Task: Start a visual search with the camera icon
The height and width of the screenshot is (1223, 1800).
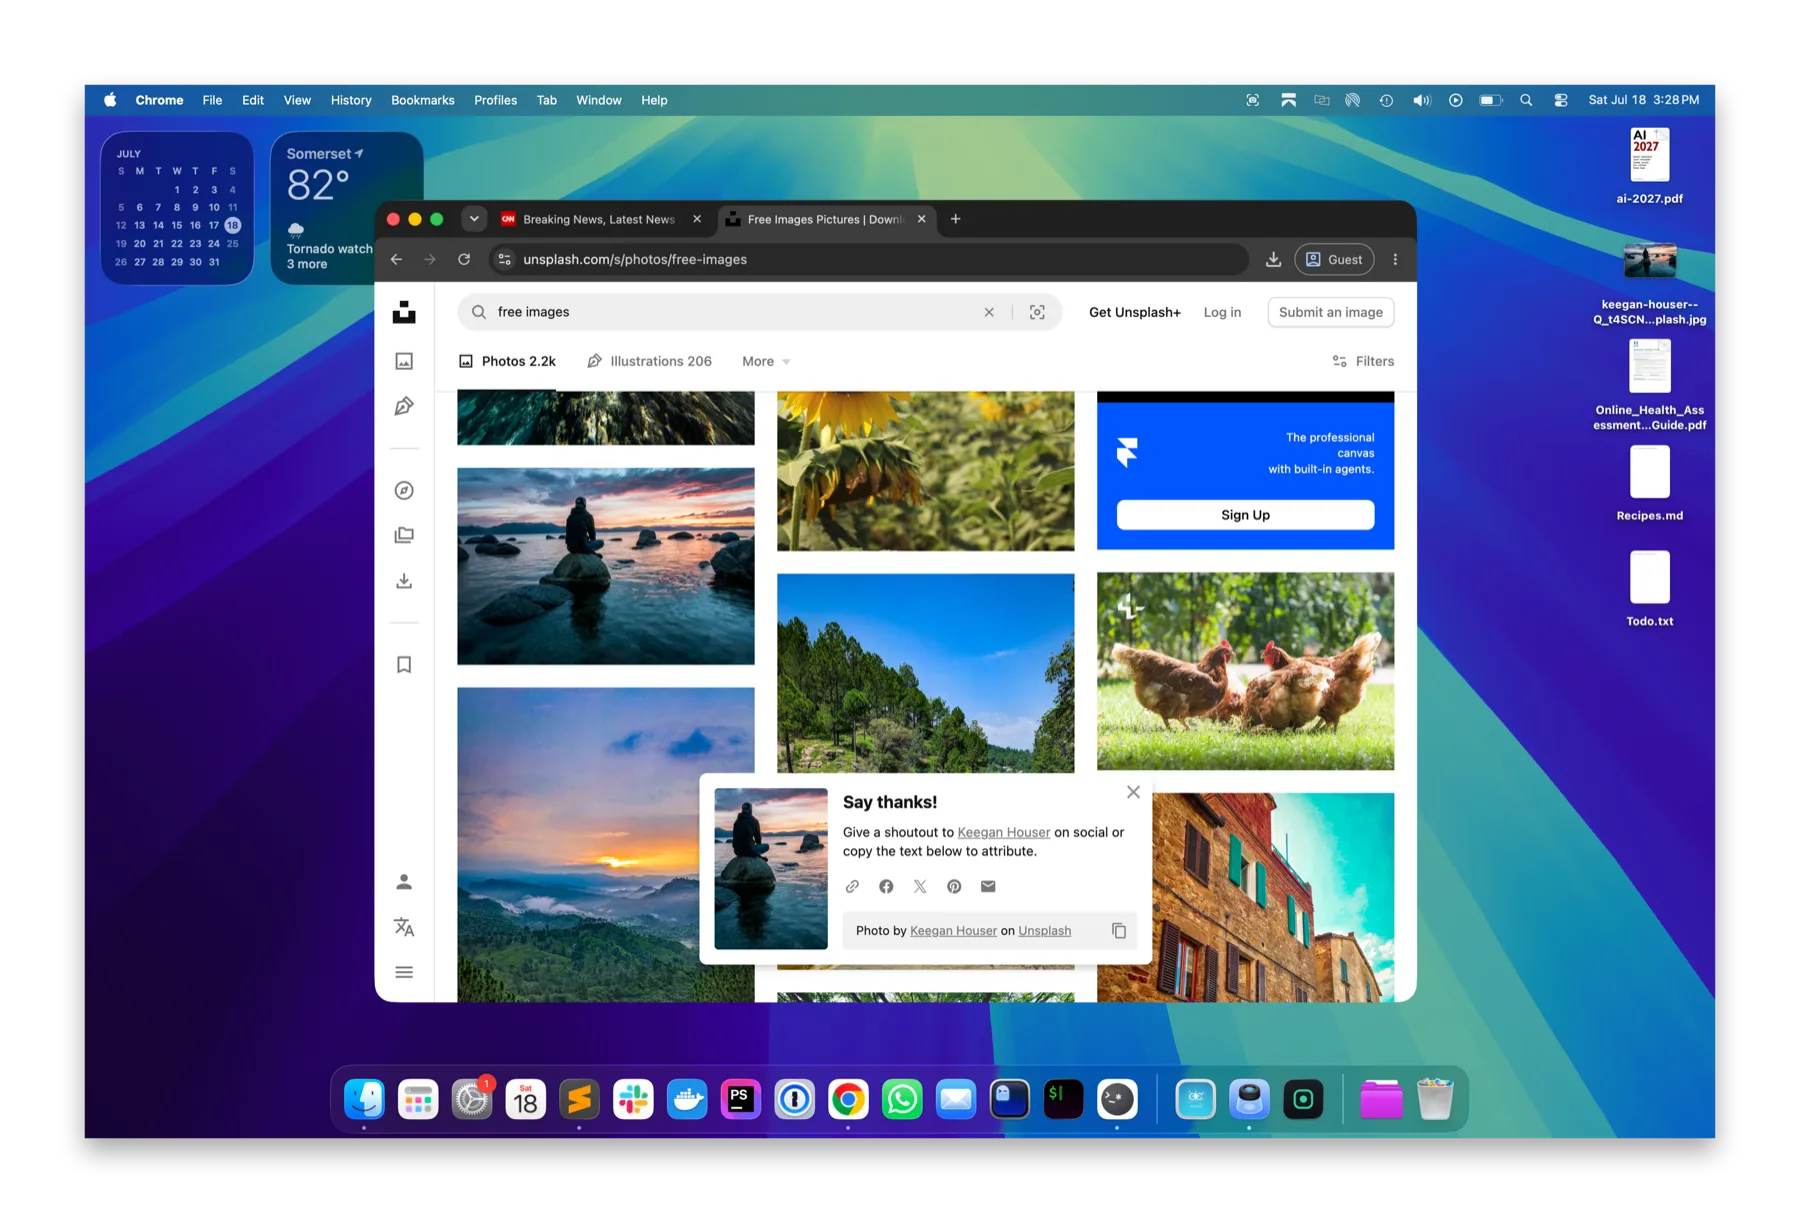Action: [x=1037, y=312]
